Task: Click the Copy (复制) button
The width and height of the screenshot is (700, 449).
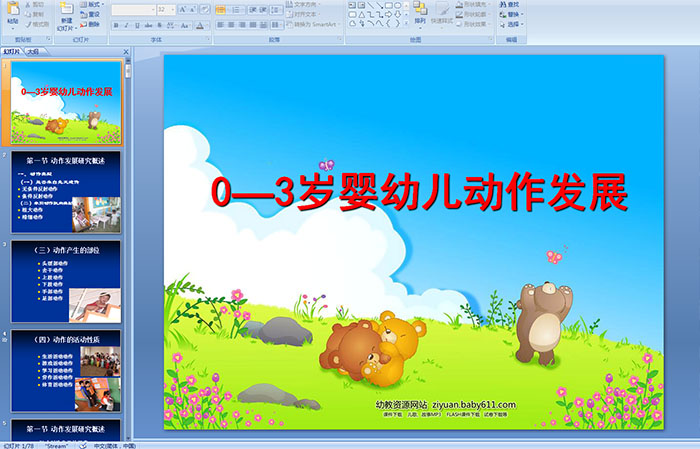Action: point(34,14)
